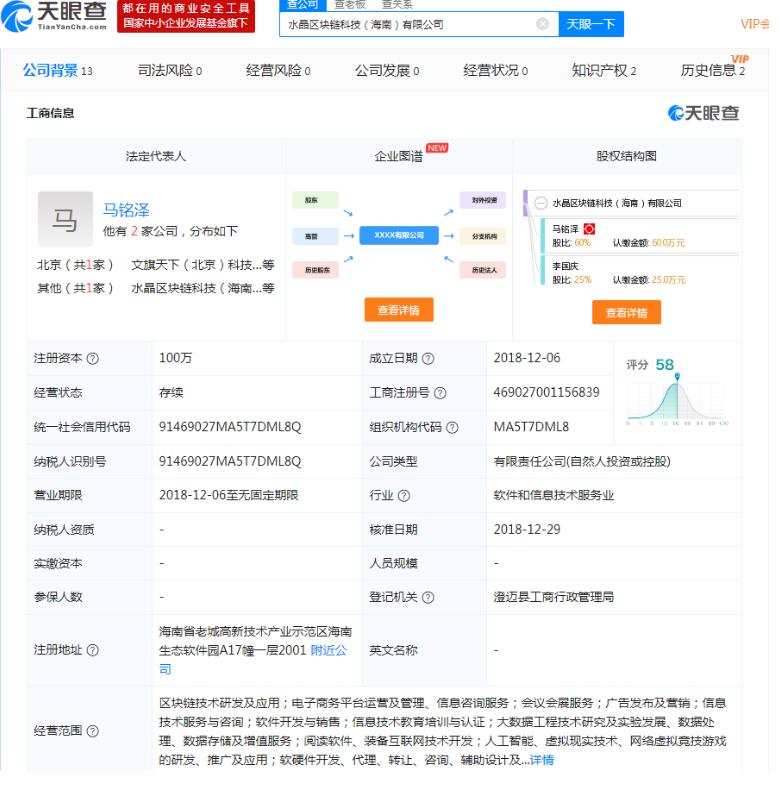Click help icon beside 注册地址
This screenshot has height=789, width=780.
coord(93,651)
